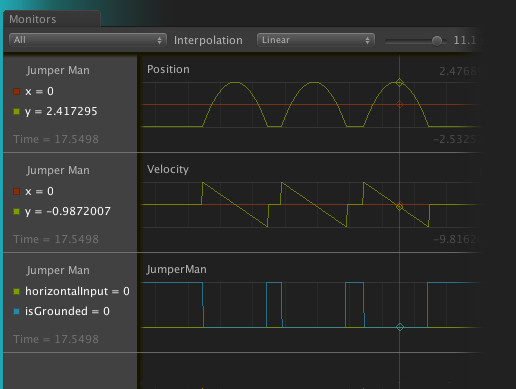Click the Jumper Man heading above horizontalInput
The height and width of the screenshot is (389, 516).
(58, 270)
